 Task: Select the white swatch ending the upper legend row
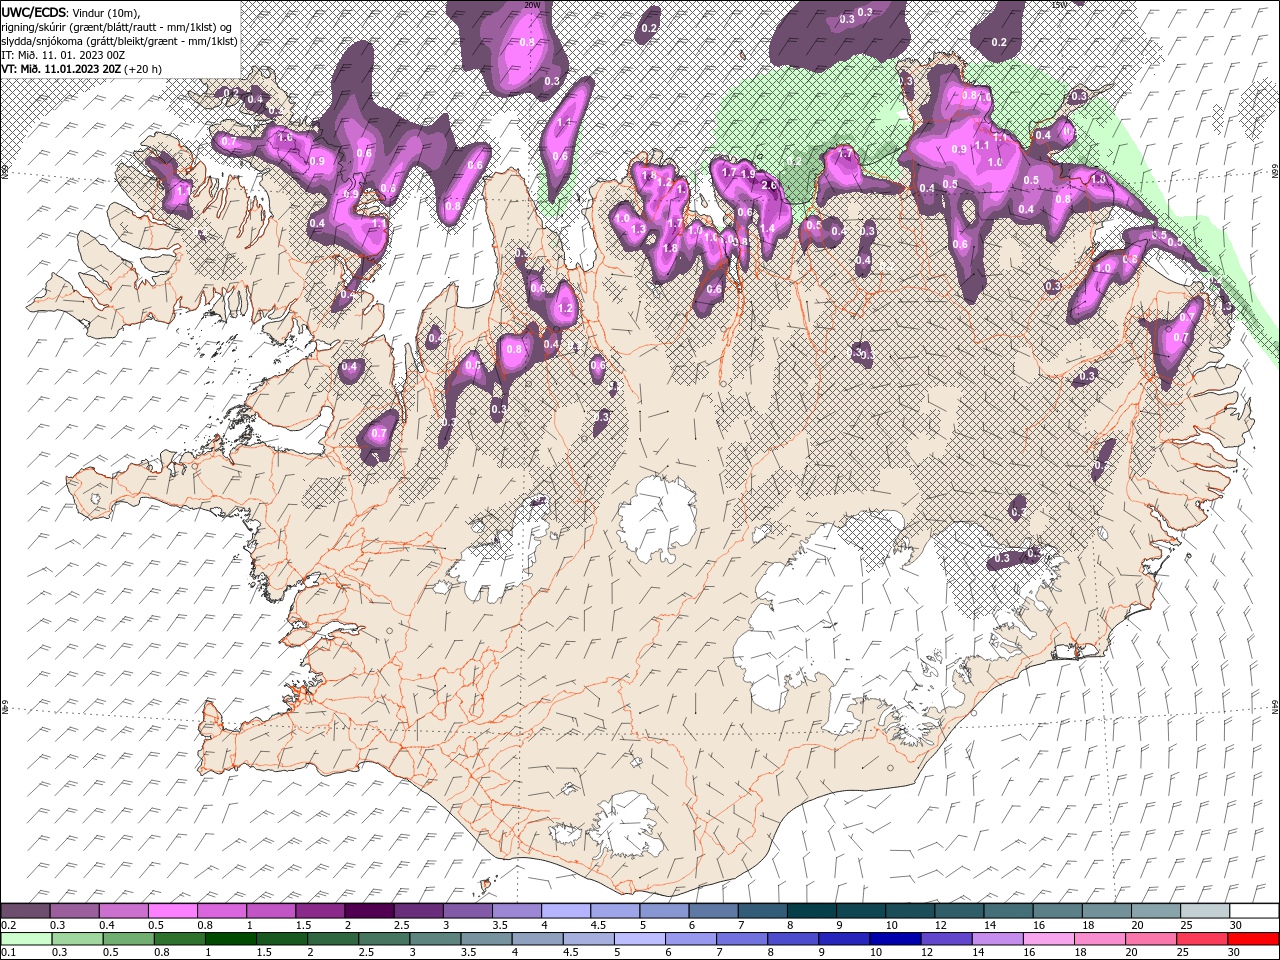click(x=1254, y=910)
